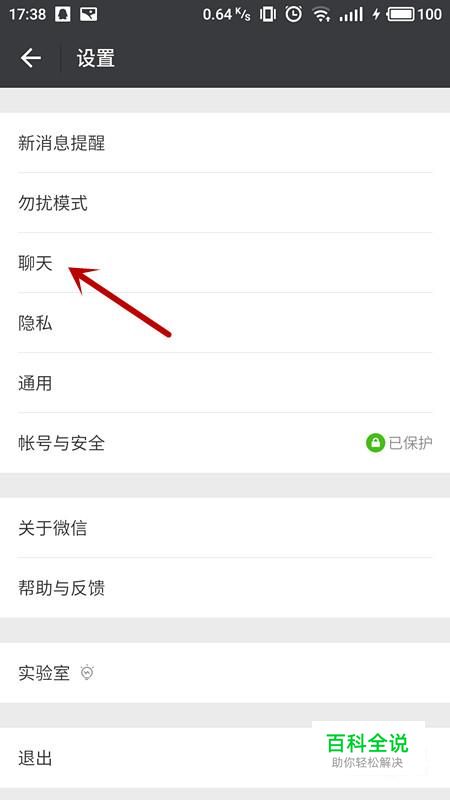Screen dimensions: 450x800
Task: Tap the green lock protected icon
Action: click(375, 443)
